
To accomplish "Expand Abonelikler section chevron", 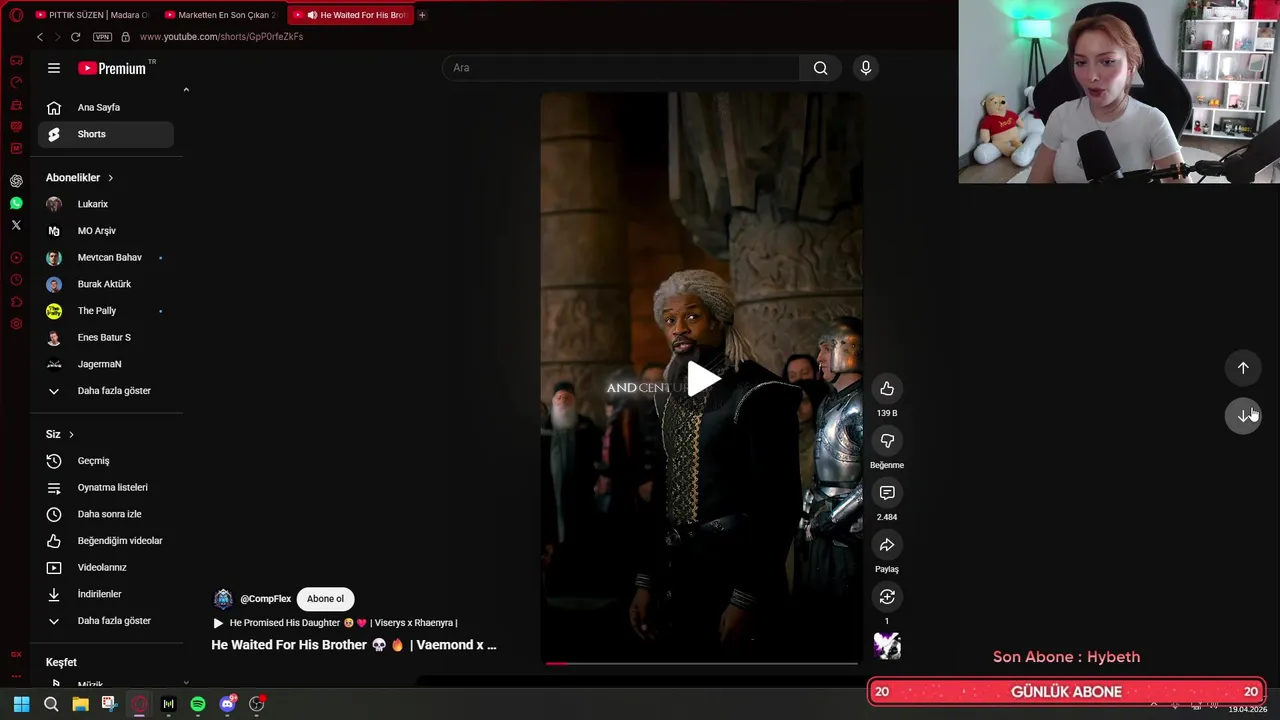I will point(110,178).
